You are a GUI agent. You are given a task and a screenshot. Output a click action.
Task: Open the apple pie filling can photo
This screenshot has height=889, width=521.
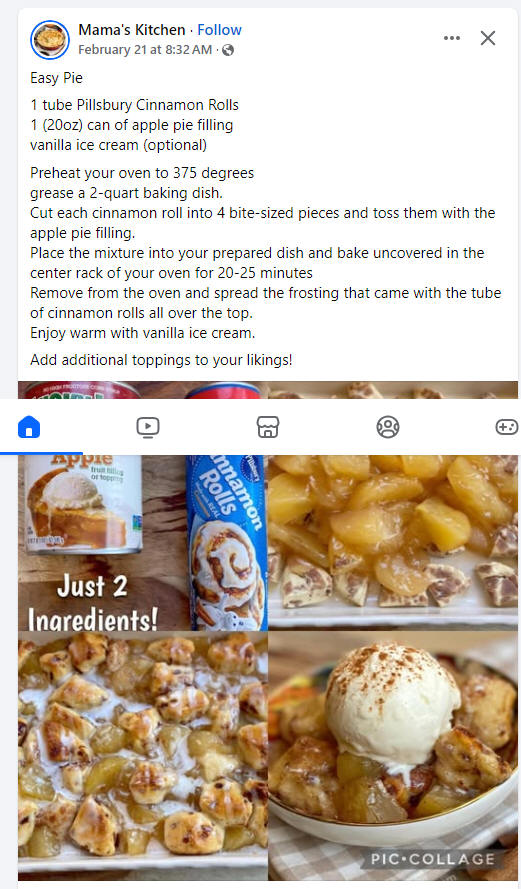(83, 504)
